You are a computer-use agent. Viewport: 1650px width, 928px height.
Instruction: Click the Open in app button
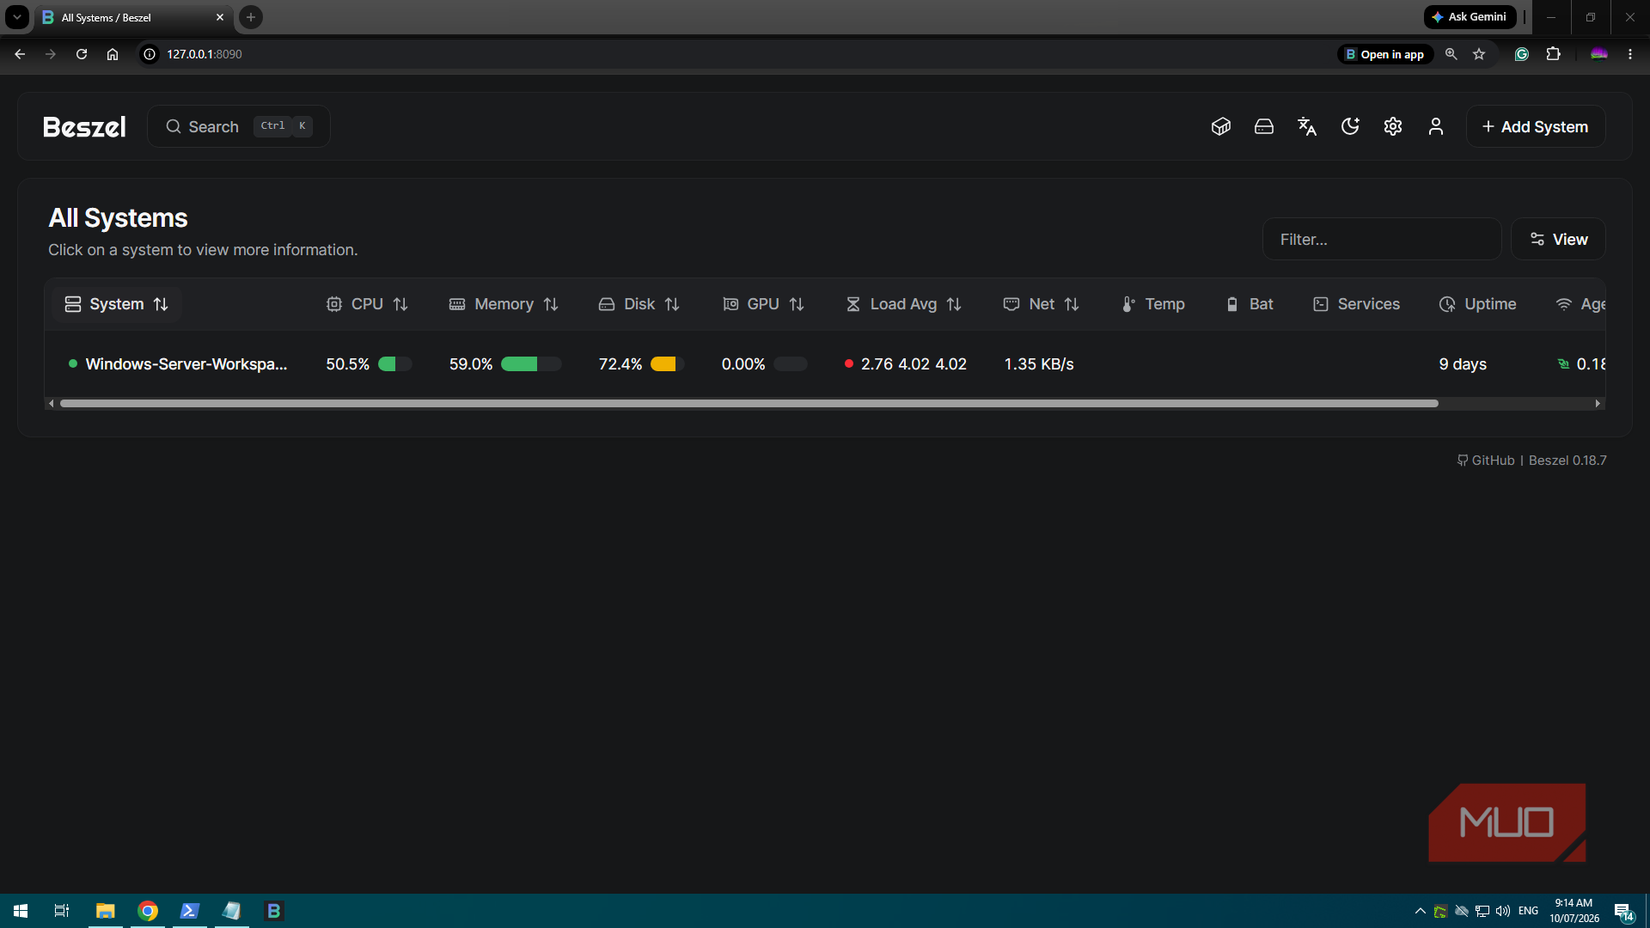(1385, 54)
